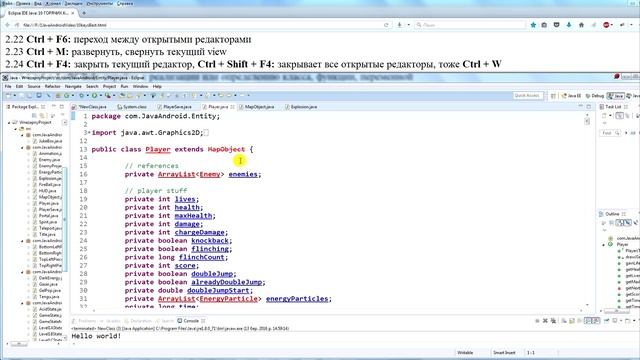
Task: Switch to the Debug perspective
Action: [595, 96]
